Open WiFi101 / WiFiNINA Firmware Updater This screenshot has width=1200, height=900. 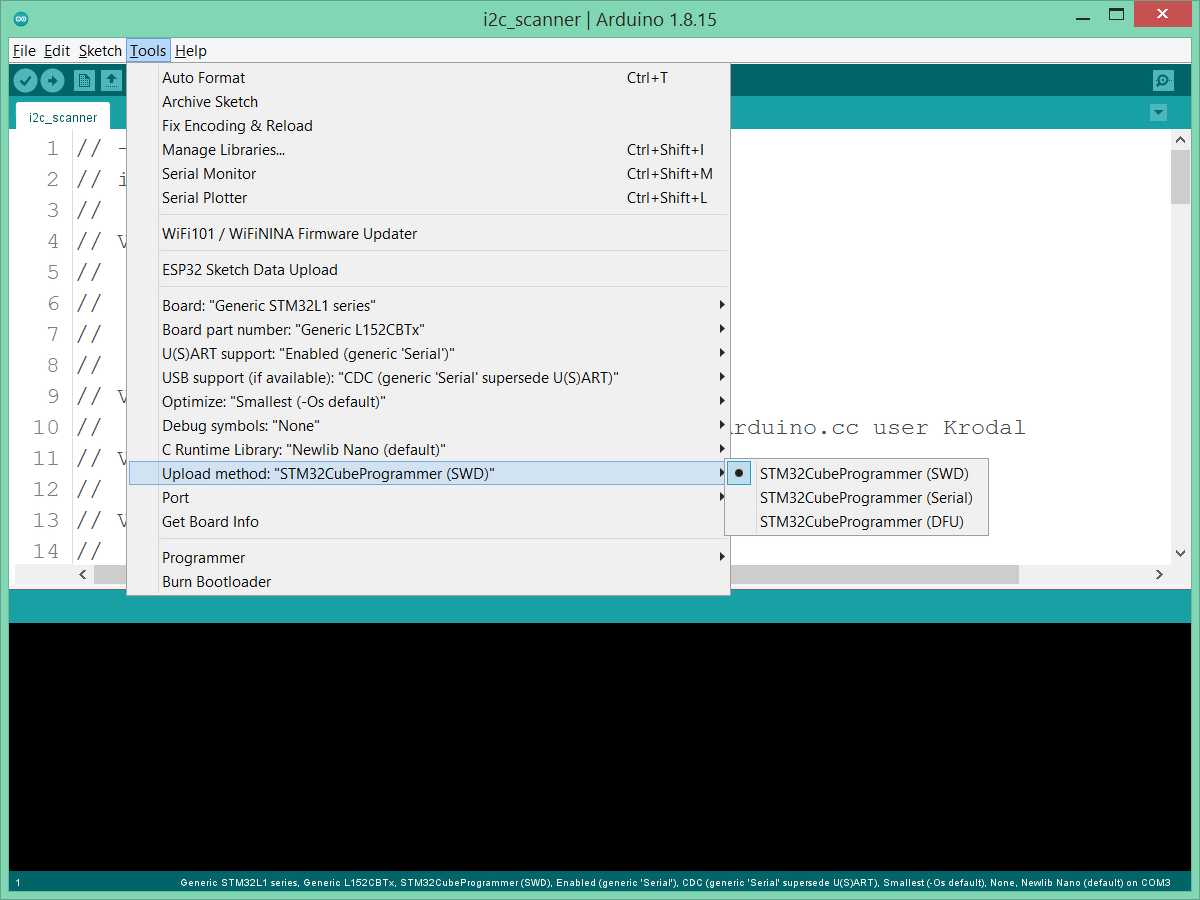[x=429, y=234]
